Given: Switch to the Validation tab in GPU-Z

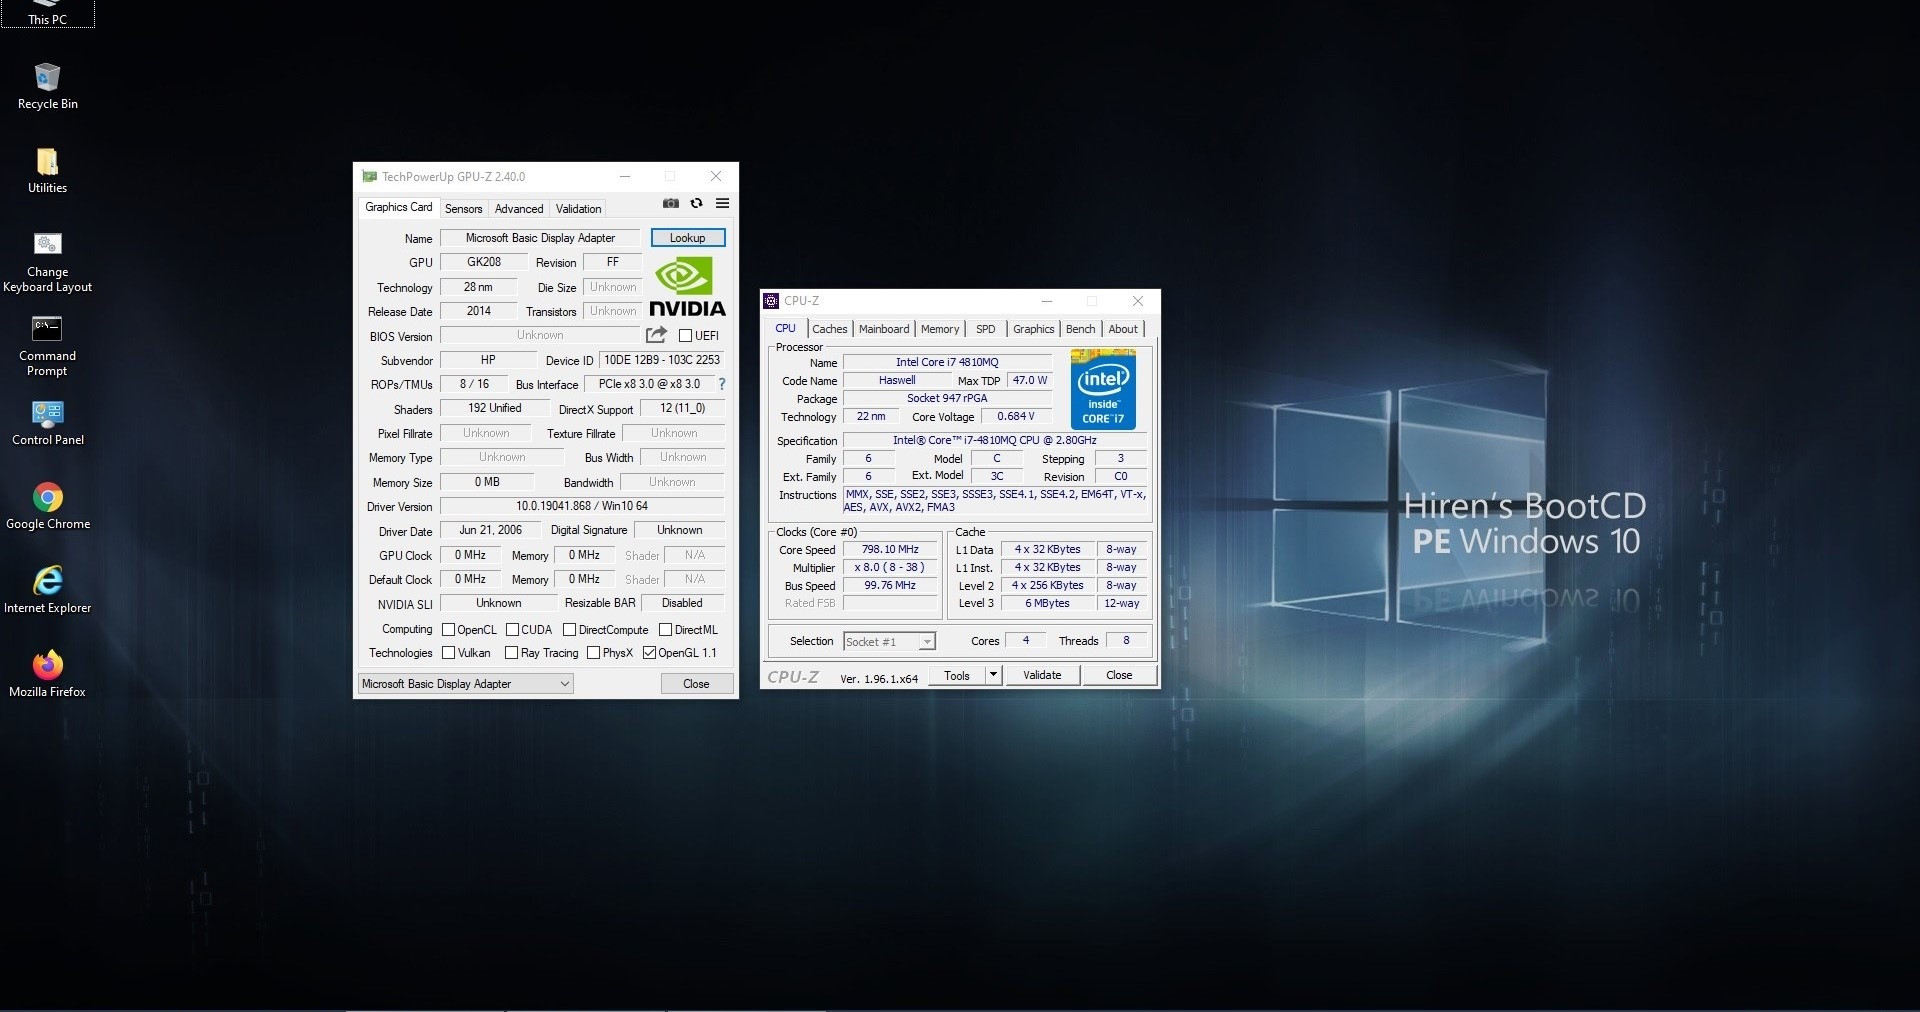Looking at the screenshot, I should (x=578, y=209).
